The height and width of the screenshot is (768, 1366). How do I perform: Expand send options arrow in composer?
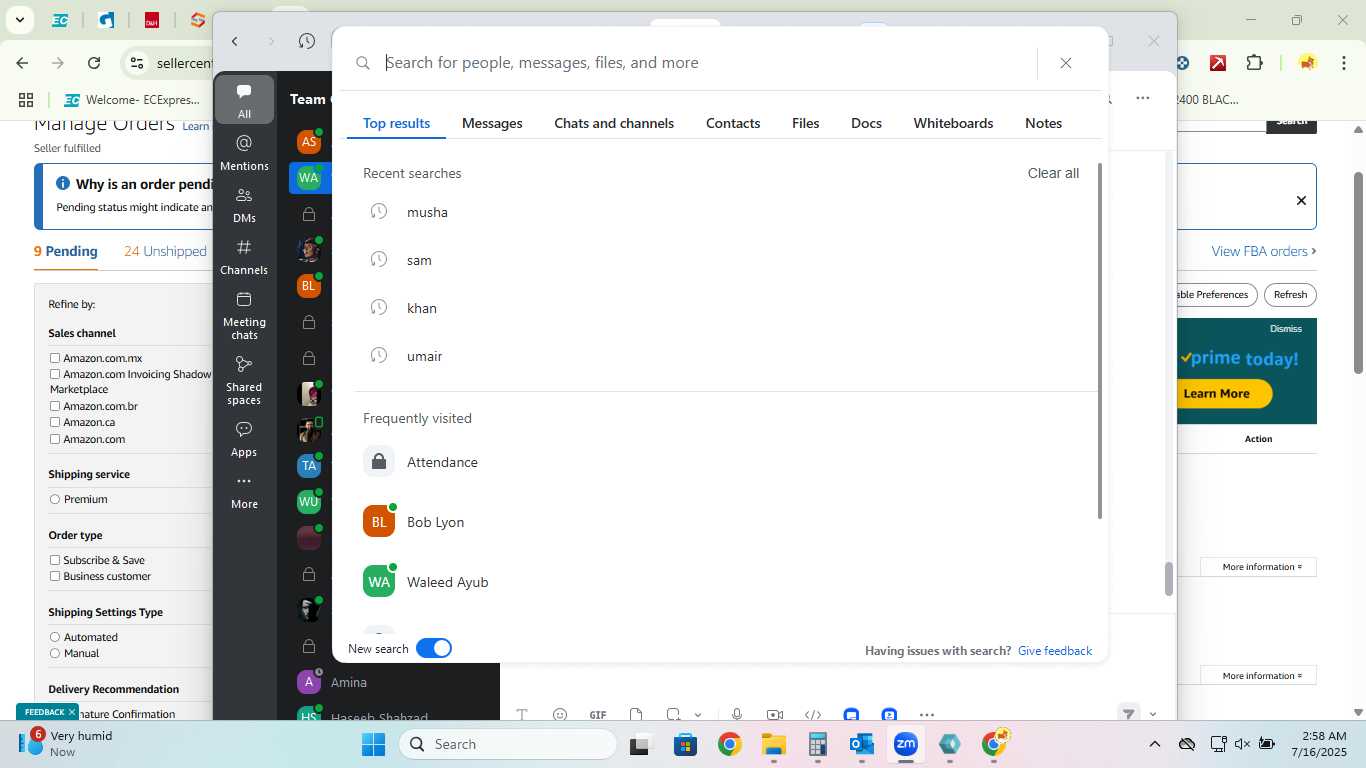1153,714
